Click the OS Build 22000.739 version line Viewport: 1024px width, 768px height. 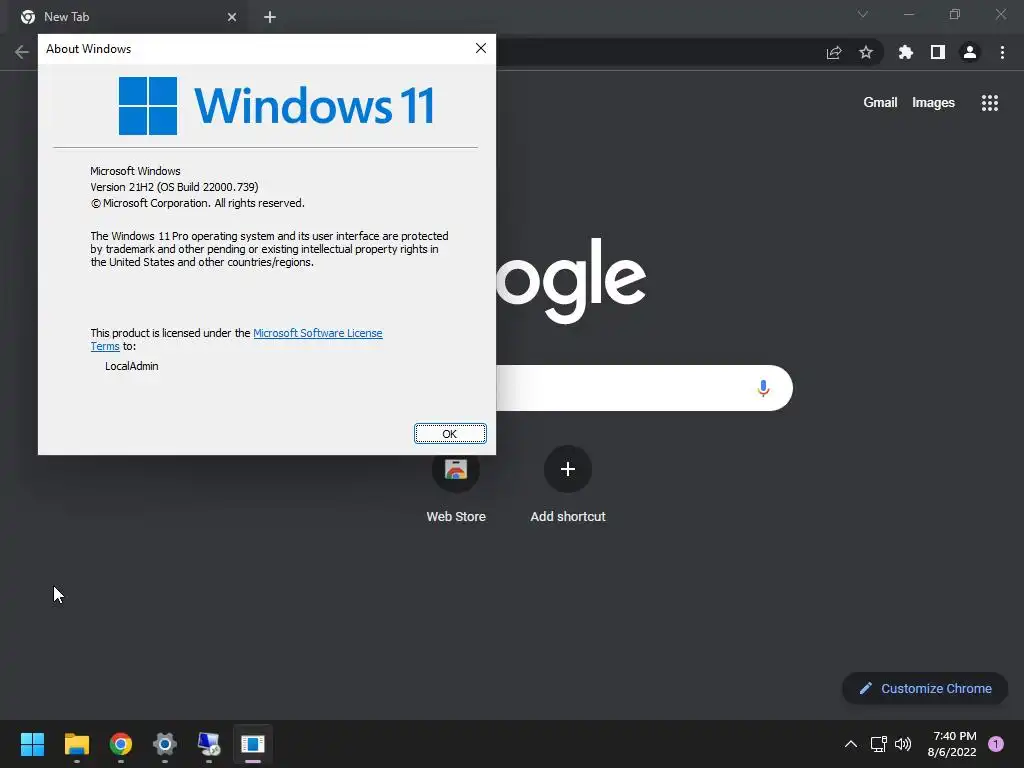click(x=174, y=187)
